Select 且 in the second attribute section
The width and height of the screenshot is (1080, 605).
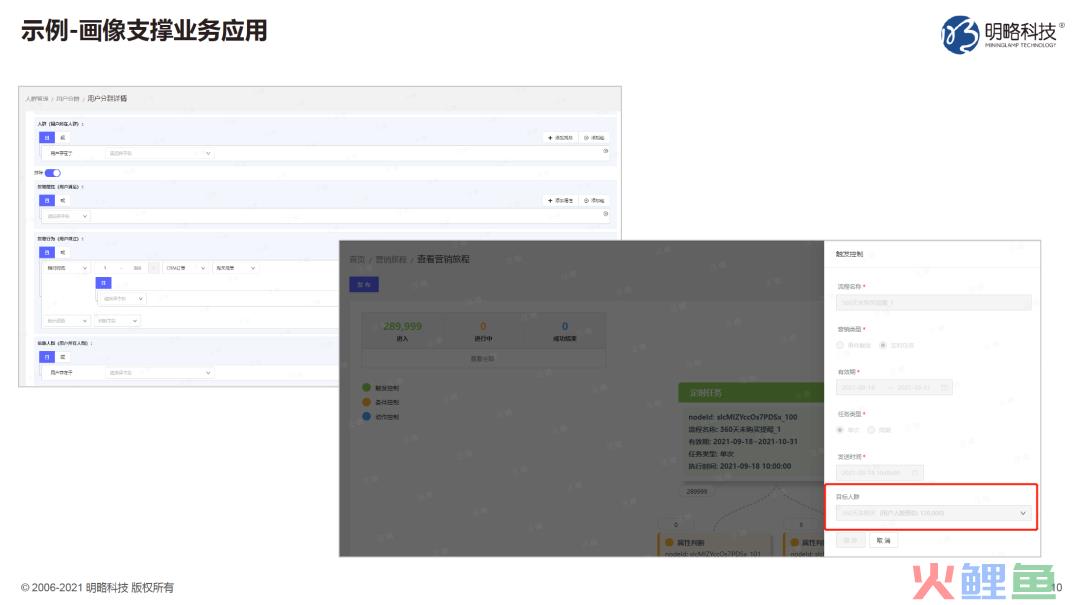click(x=46, y=201)
